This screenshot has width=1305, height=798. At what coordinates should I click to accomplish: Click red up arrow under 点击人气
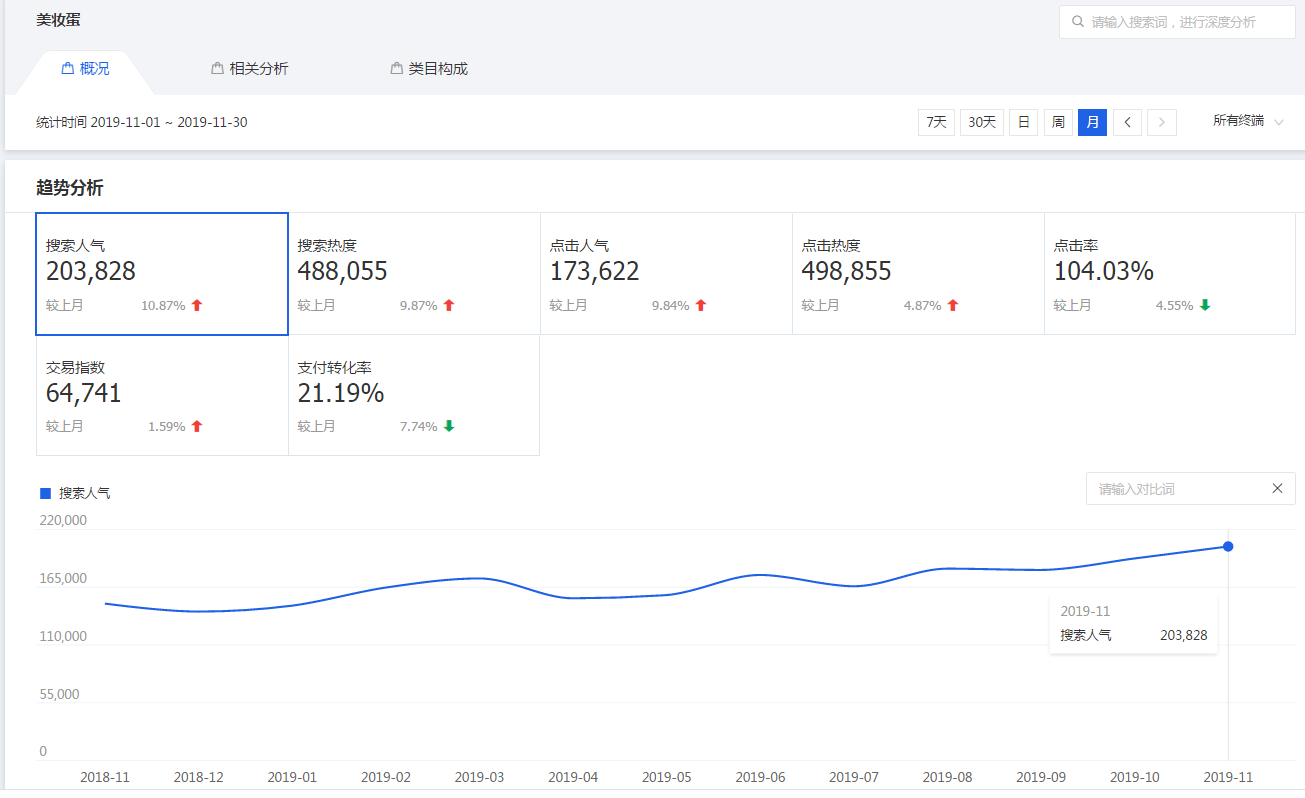[701, 305]
